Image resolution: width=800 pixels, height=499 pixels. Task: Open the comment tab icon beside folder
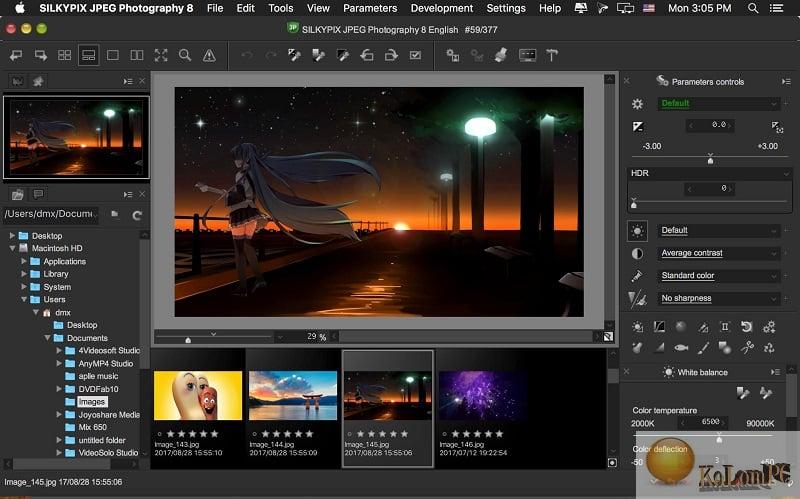pos(38,194)
